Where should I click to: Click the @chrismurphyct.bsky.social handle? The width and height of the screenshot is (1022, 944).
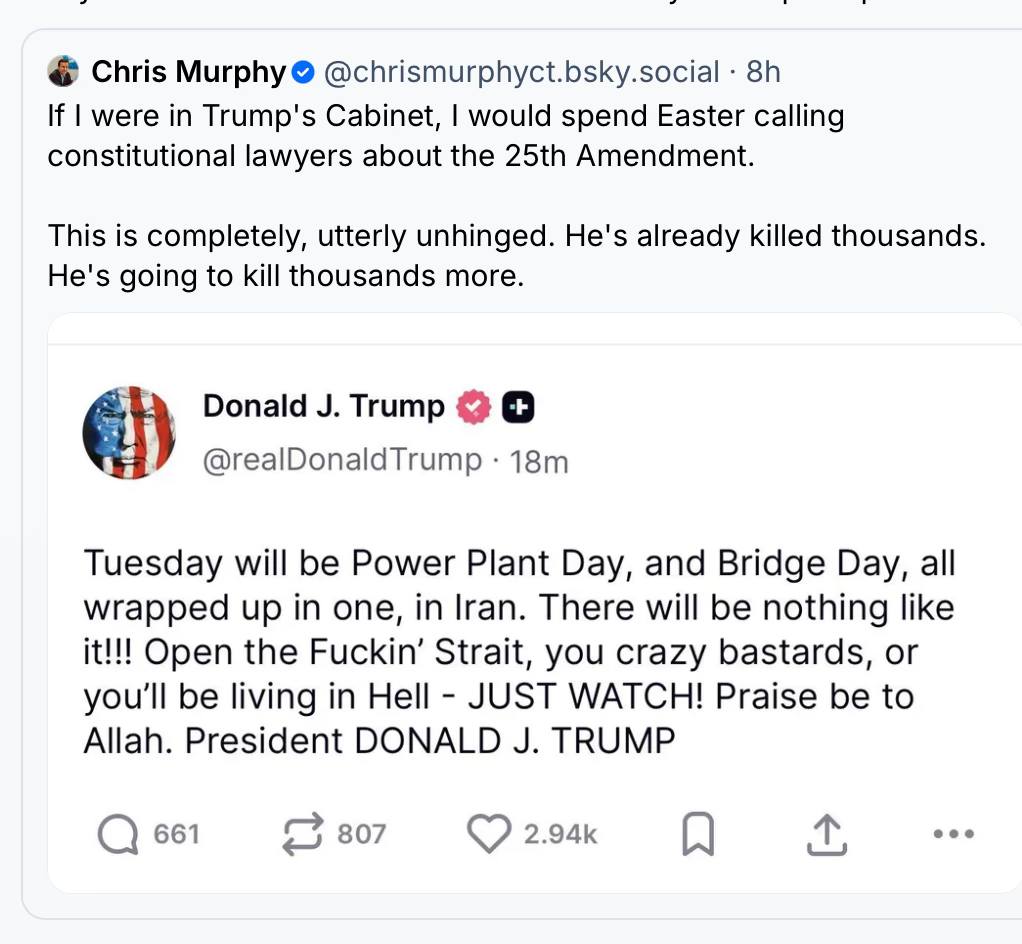point(522,72)
